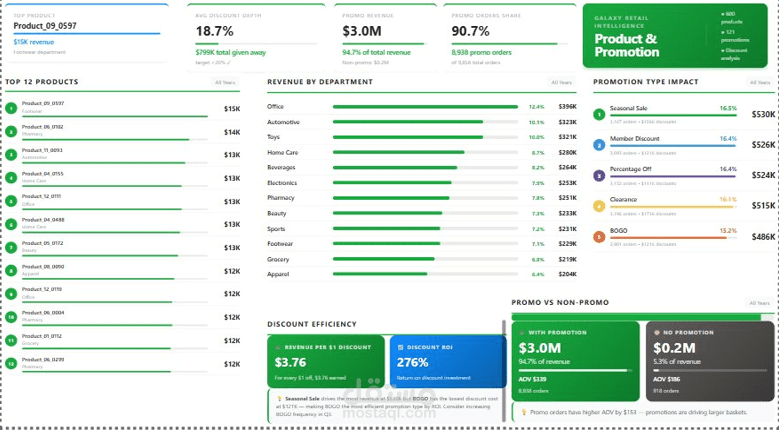The height and width of the screenshot is (430, 779).
Task: Click the Grocery department label
Action: pyautogui.click(x=278, y=259)
